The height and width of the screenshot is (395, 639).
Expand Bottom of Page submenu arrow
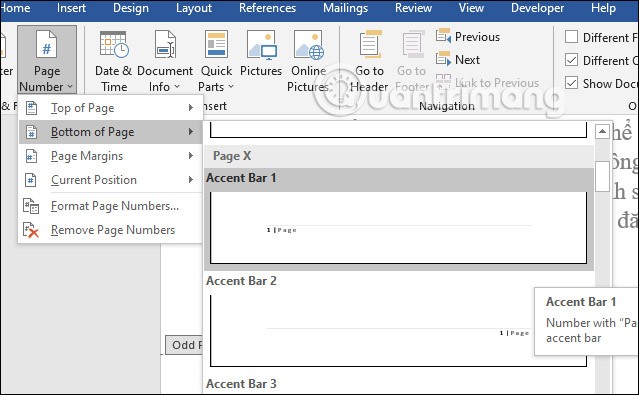191,132
